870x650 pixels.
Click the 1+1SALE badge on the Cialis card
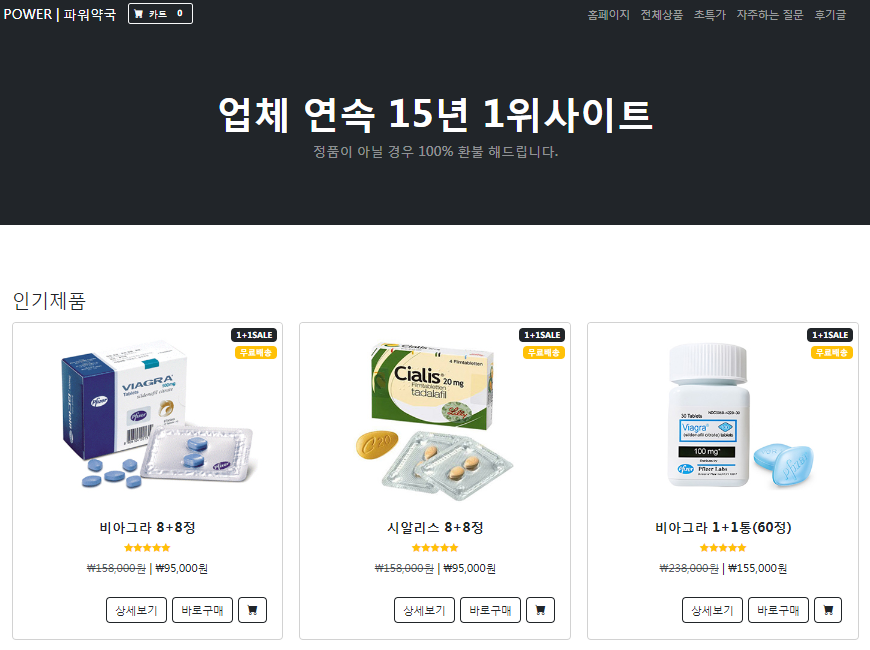(542, 335)
